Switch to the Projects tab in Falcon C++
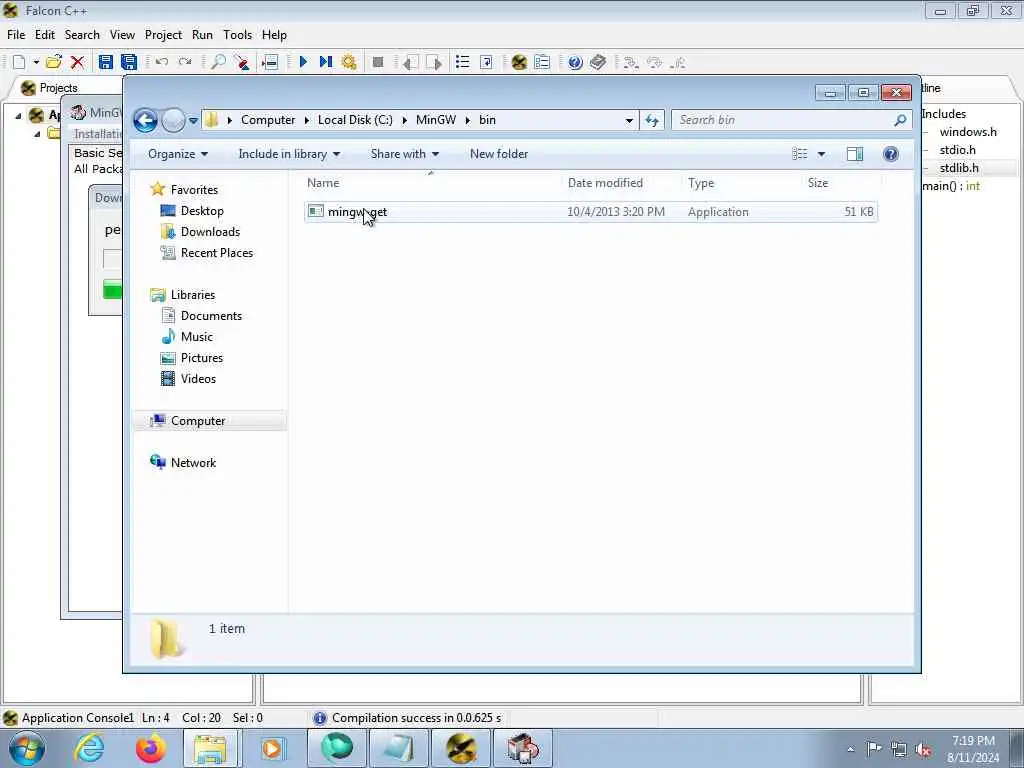 point(50,88)
